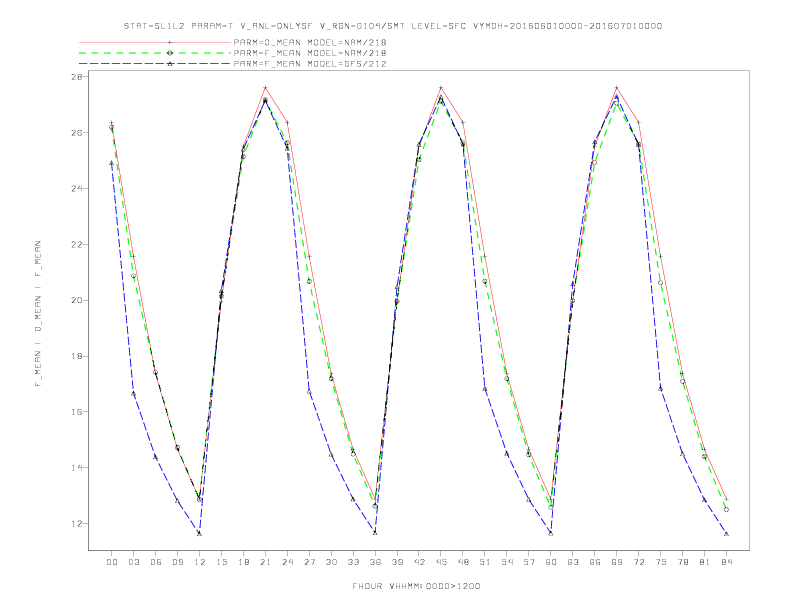Click x-axis forecast hour label 33

[x=353, y=562]
